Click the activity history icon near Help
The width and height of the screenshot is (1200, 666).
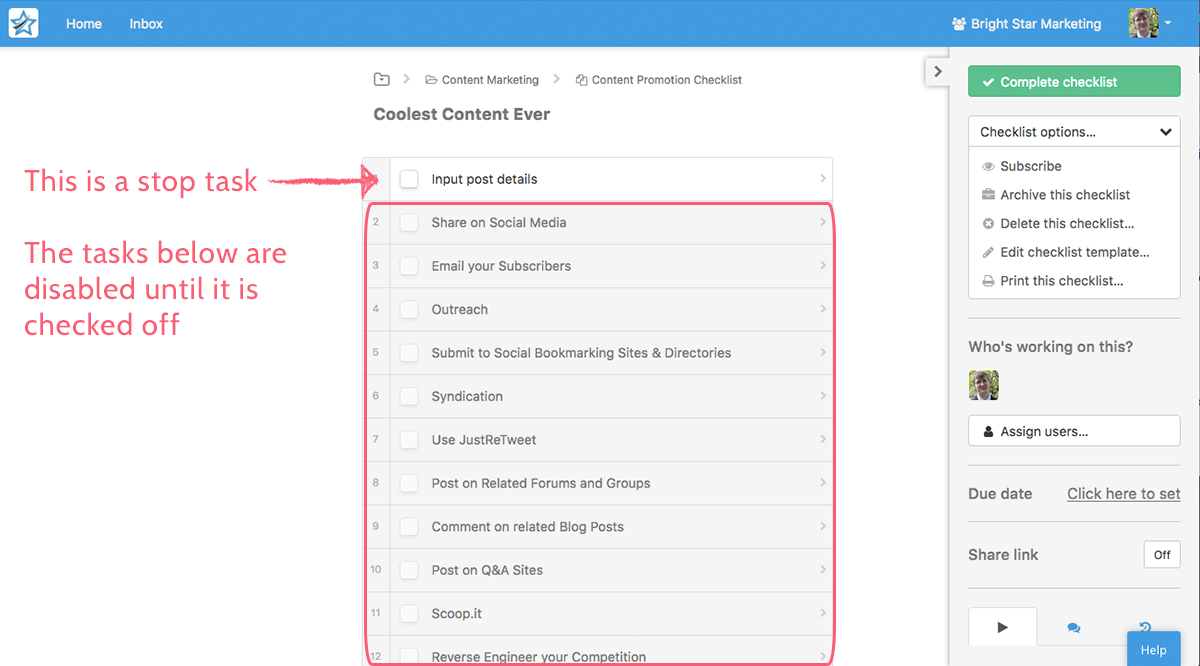(1143, 627)
